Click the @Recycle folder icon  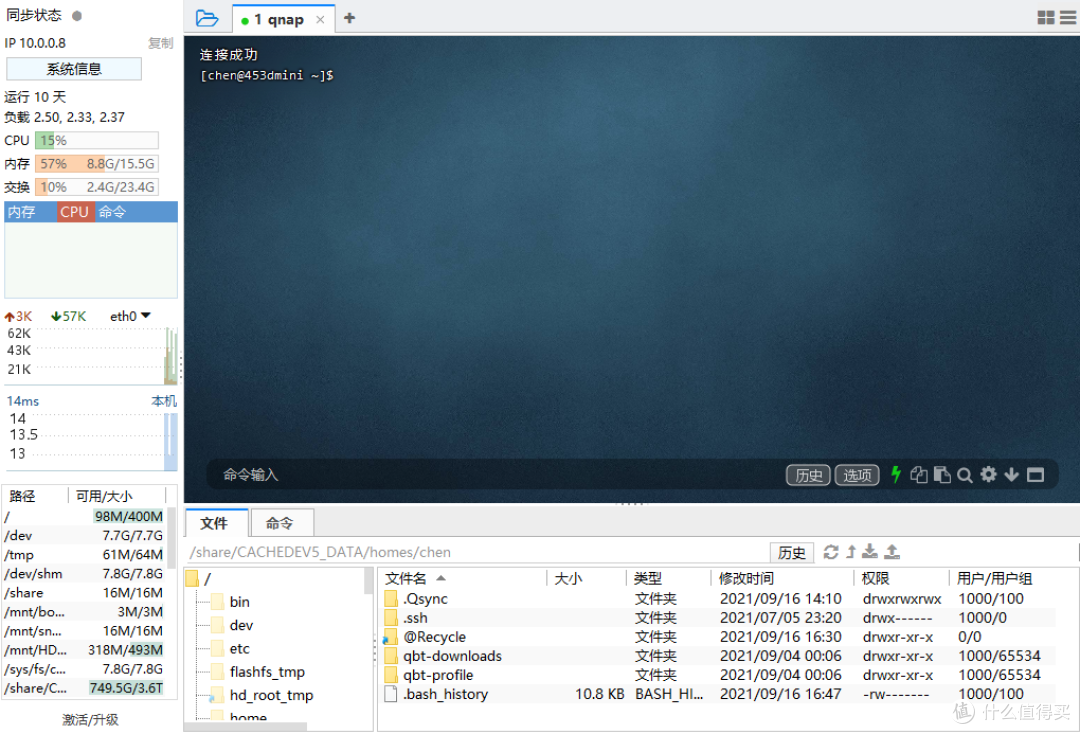point(391,636)
